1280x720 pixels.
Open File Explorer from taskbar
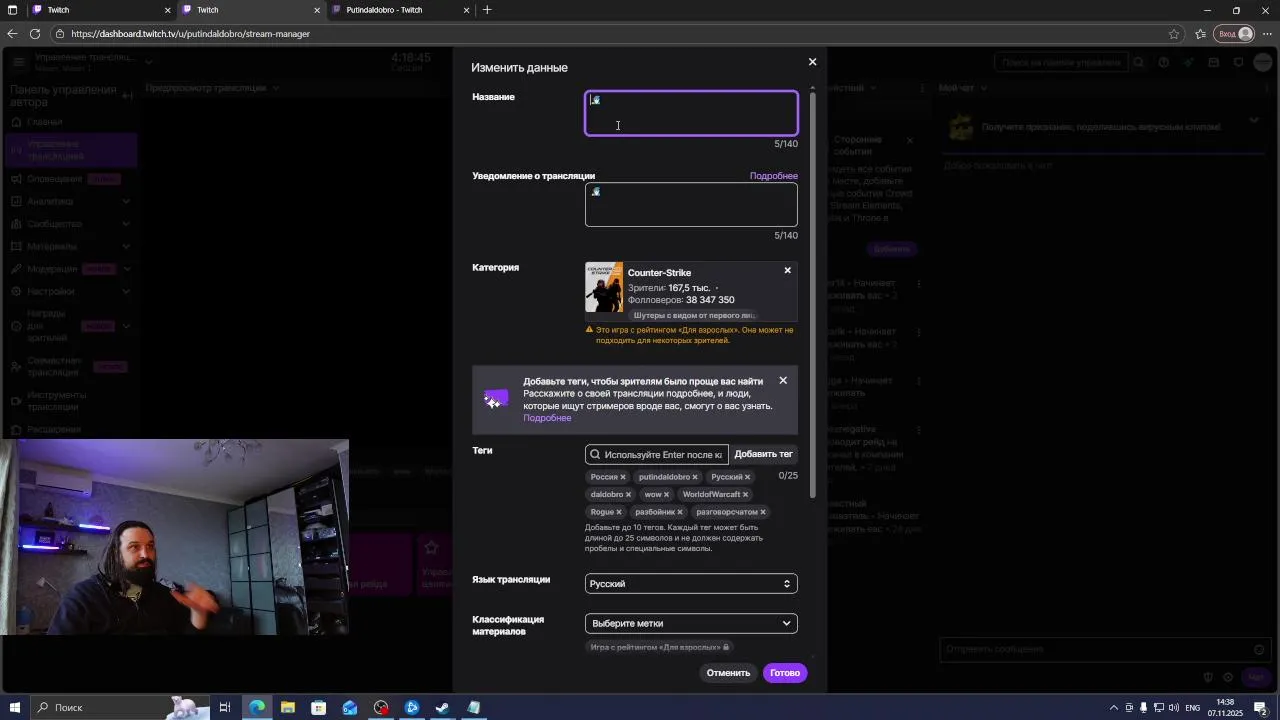click(x=288, y=708)
